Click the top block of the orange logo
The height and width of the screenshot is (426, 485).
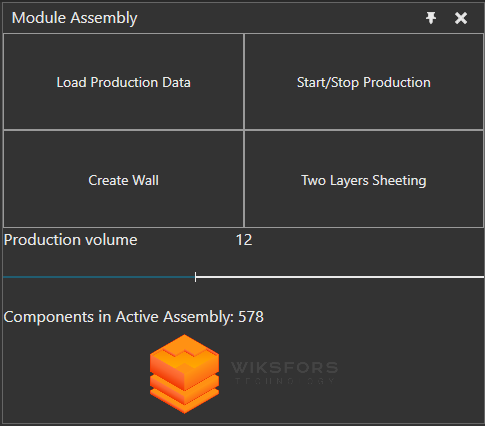coord(184,360)
